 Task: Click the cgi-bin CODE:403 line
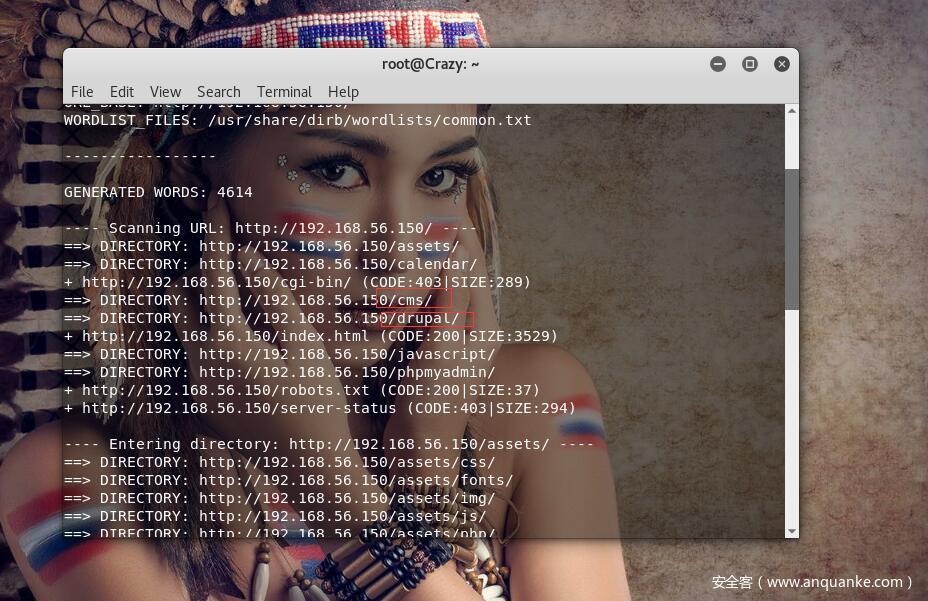pos(298,282)
